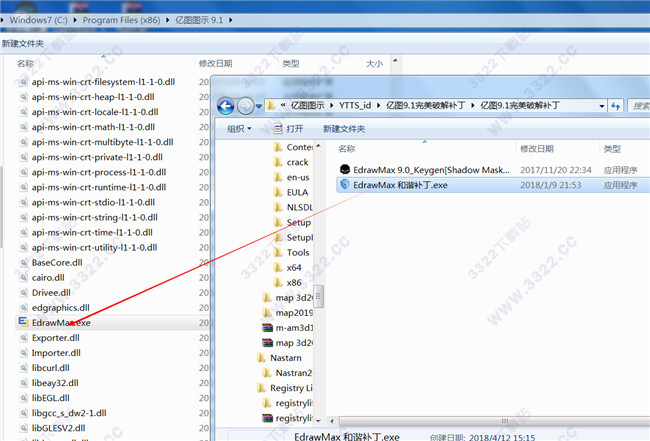Select the EULA folder icon
Viewport: 650px width, 441px height.
click(x=279, y=192)
